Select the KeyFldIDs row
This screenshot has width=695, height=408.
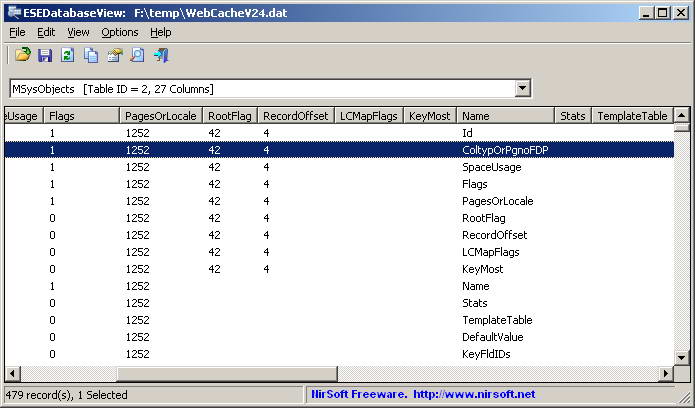coord(339,354)
